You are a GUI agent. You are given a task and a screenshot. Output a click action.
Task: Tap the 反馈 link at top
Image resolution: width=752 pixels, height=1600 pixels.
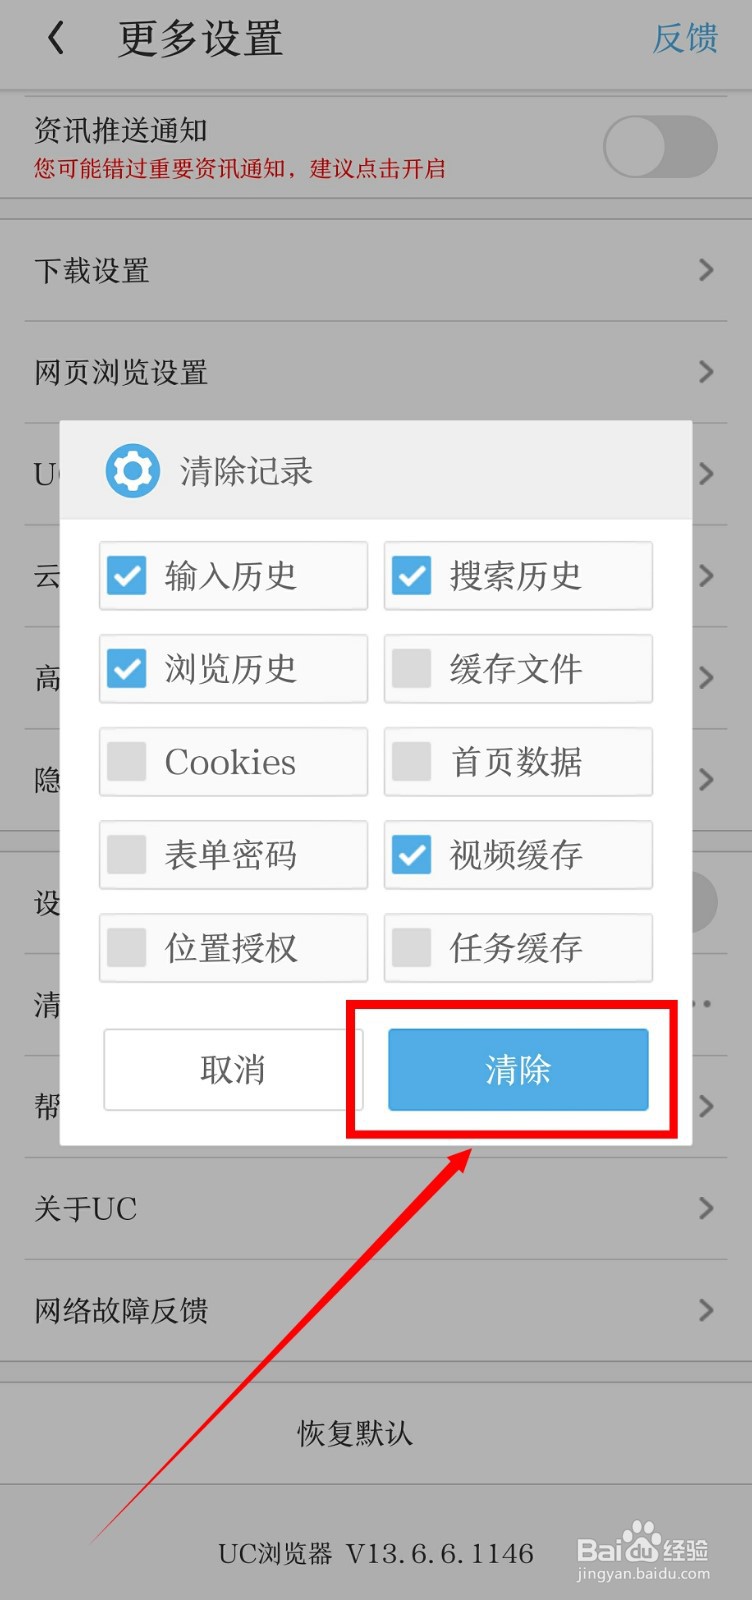pos(685,39)
